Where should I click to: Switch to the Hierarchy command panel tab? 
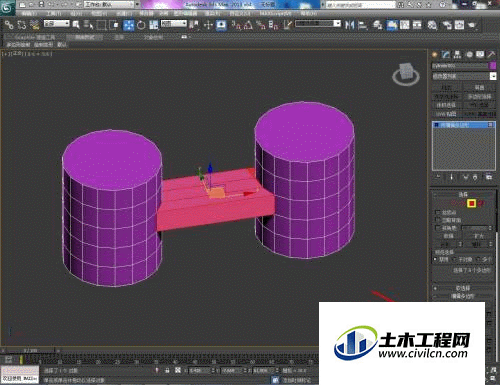(x=457, y=55)
